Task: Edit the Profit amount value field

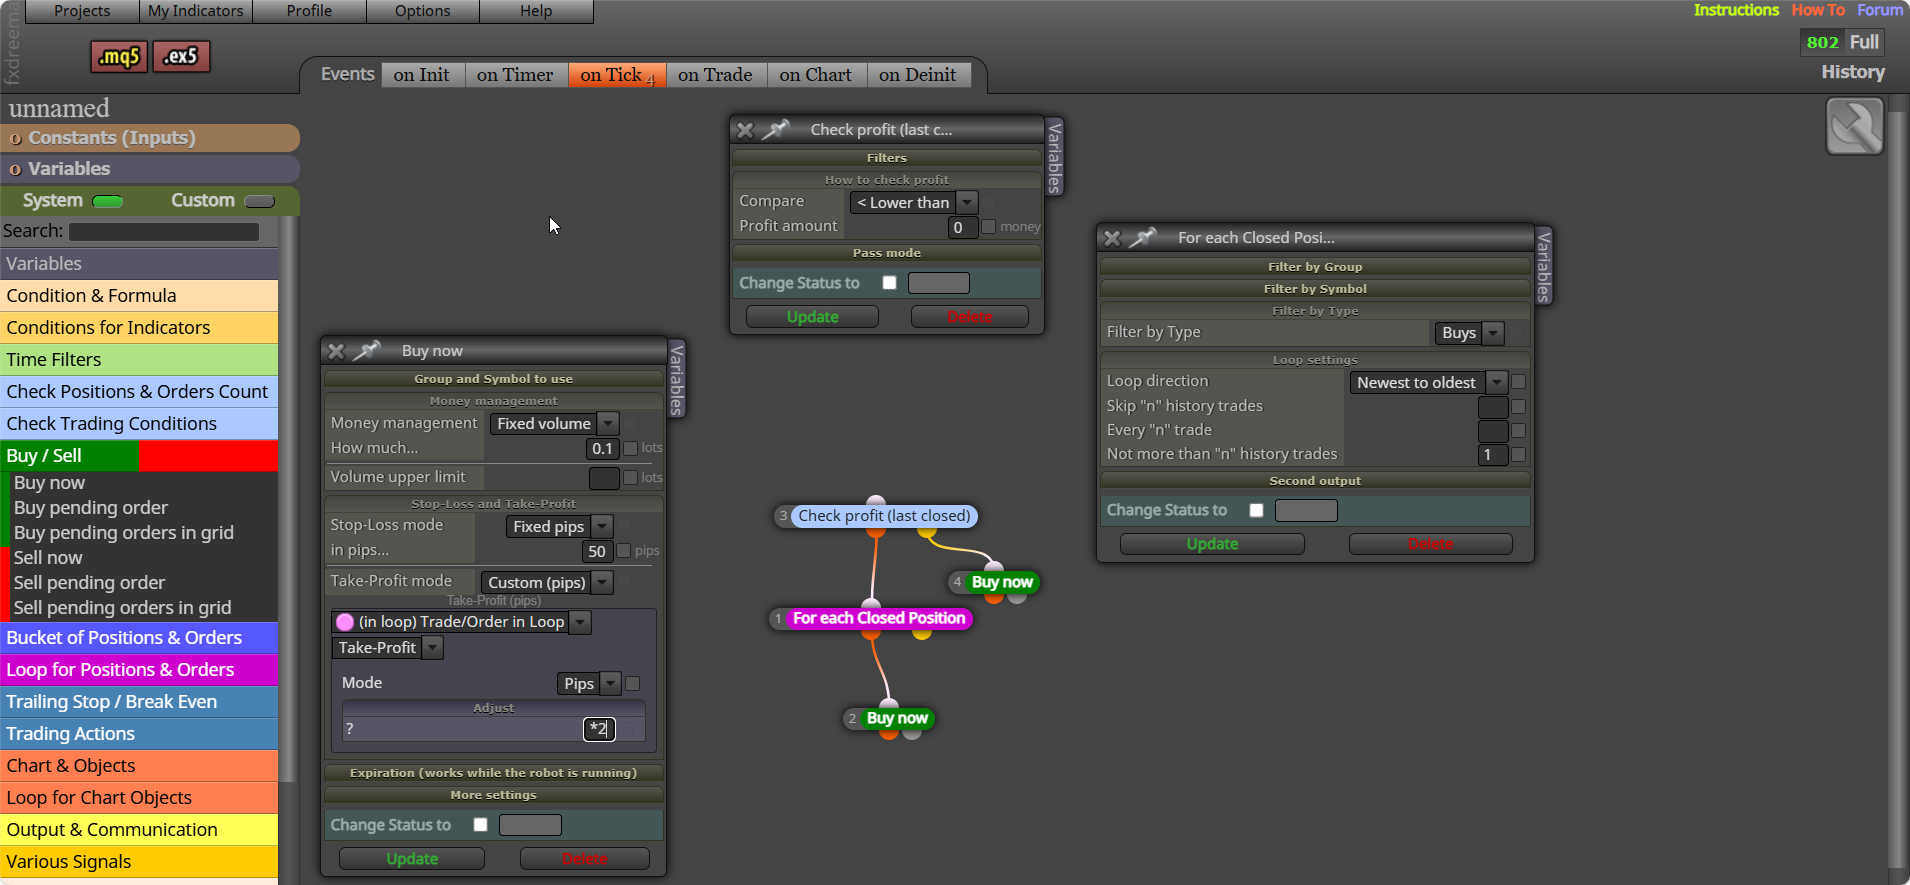Action: (x=962, y=227)
